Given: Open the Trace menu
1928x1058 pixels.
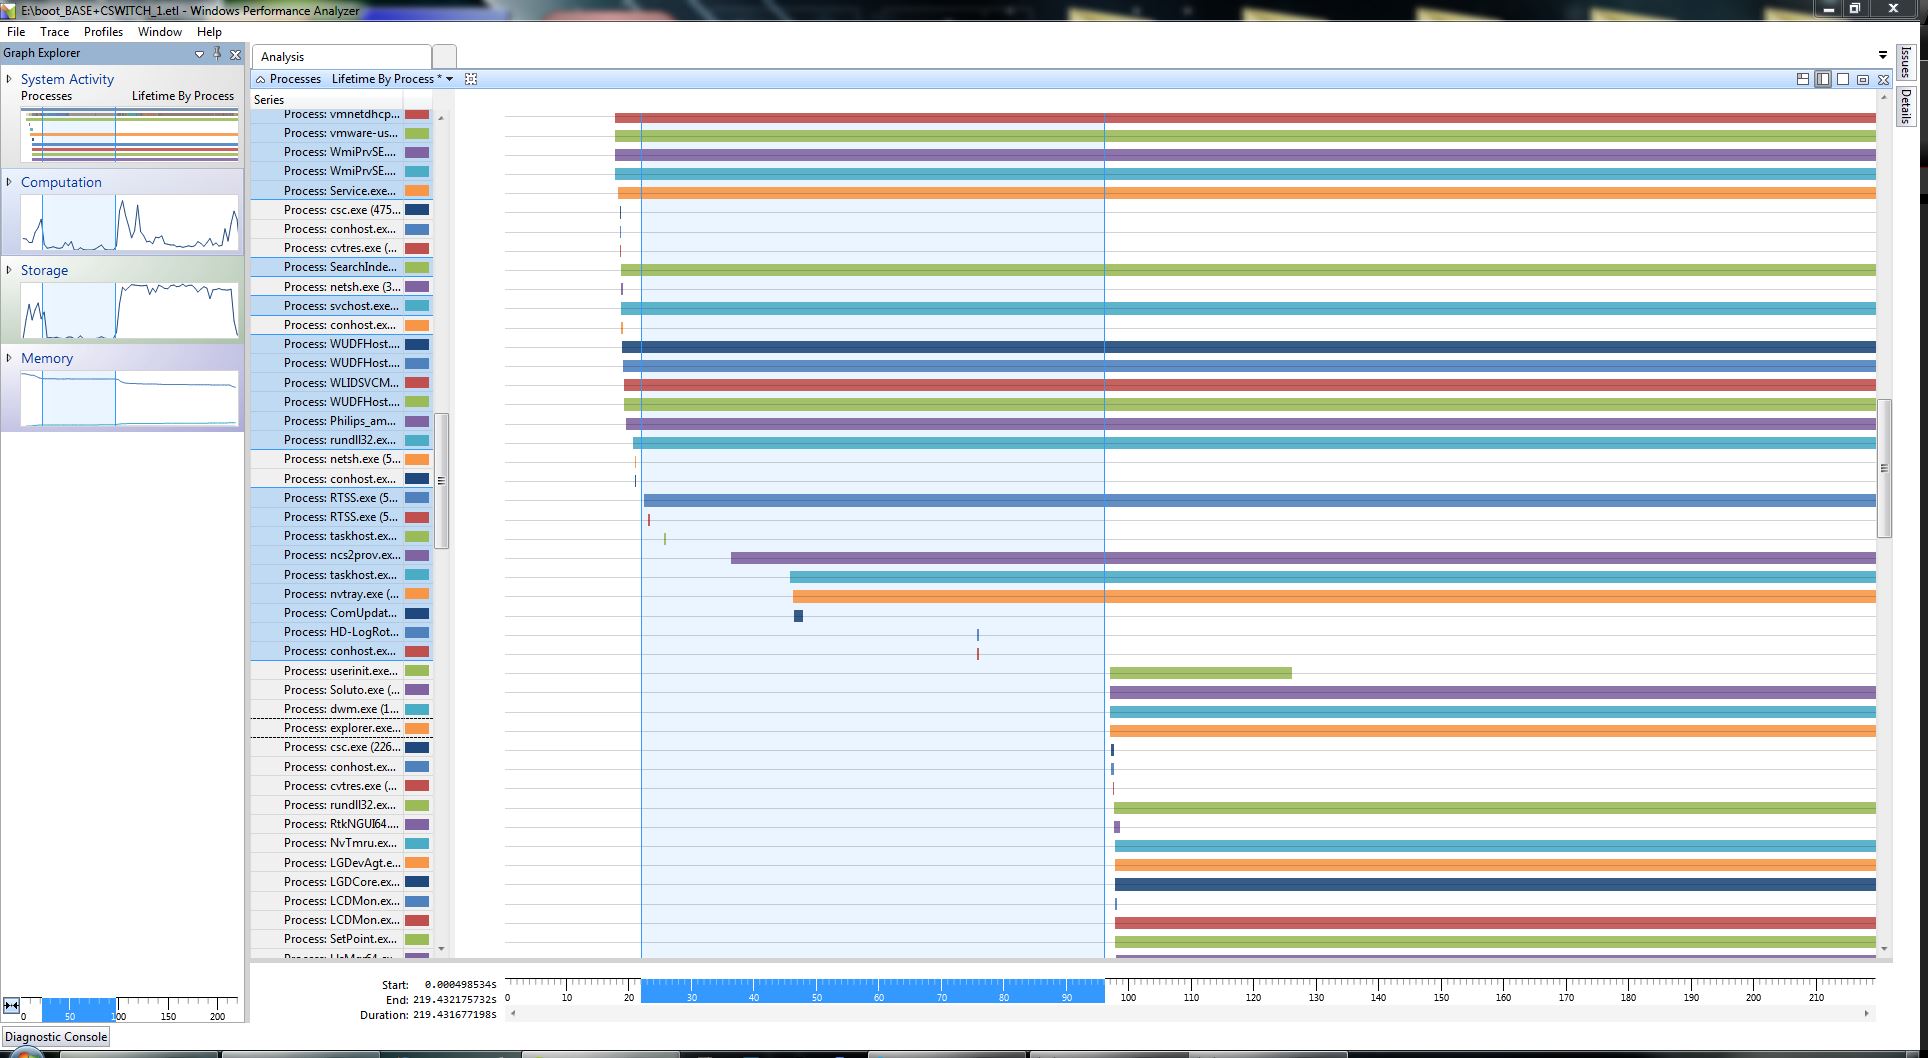Looking at the screenshot, I should (54, 32).
